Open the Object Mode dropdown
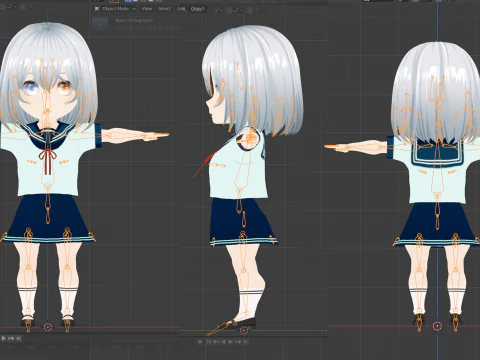This screenshot has width=480, height=360. coord(115,9)
